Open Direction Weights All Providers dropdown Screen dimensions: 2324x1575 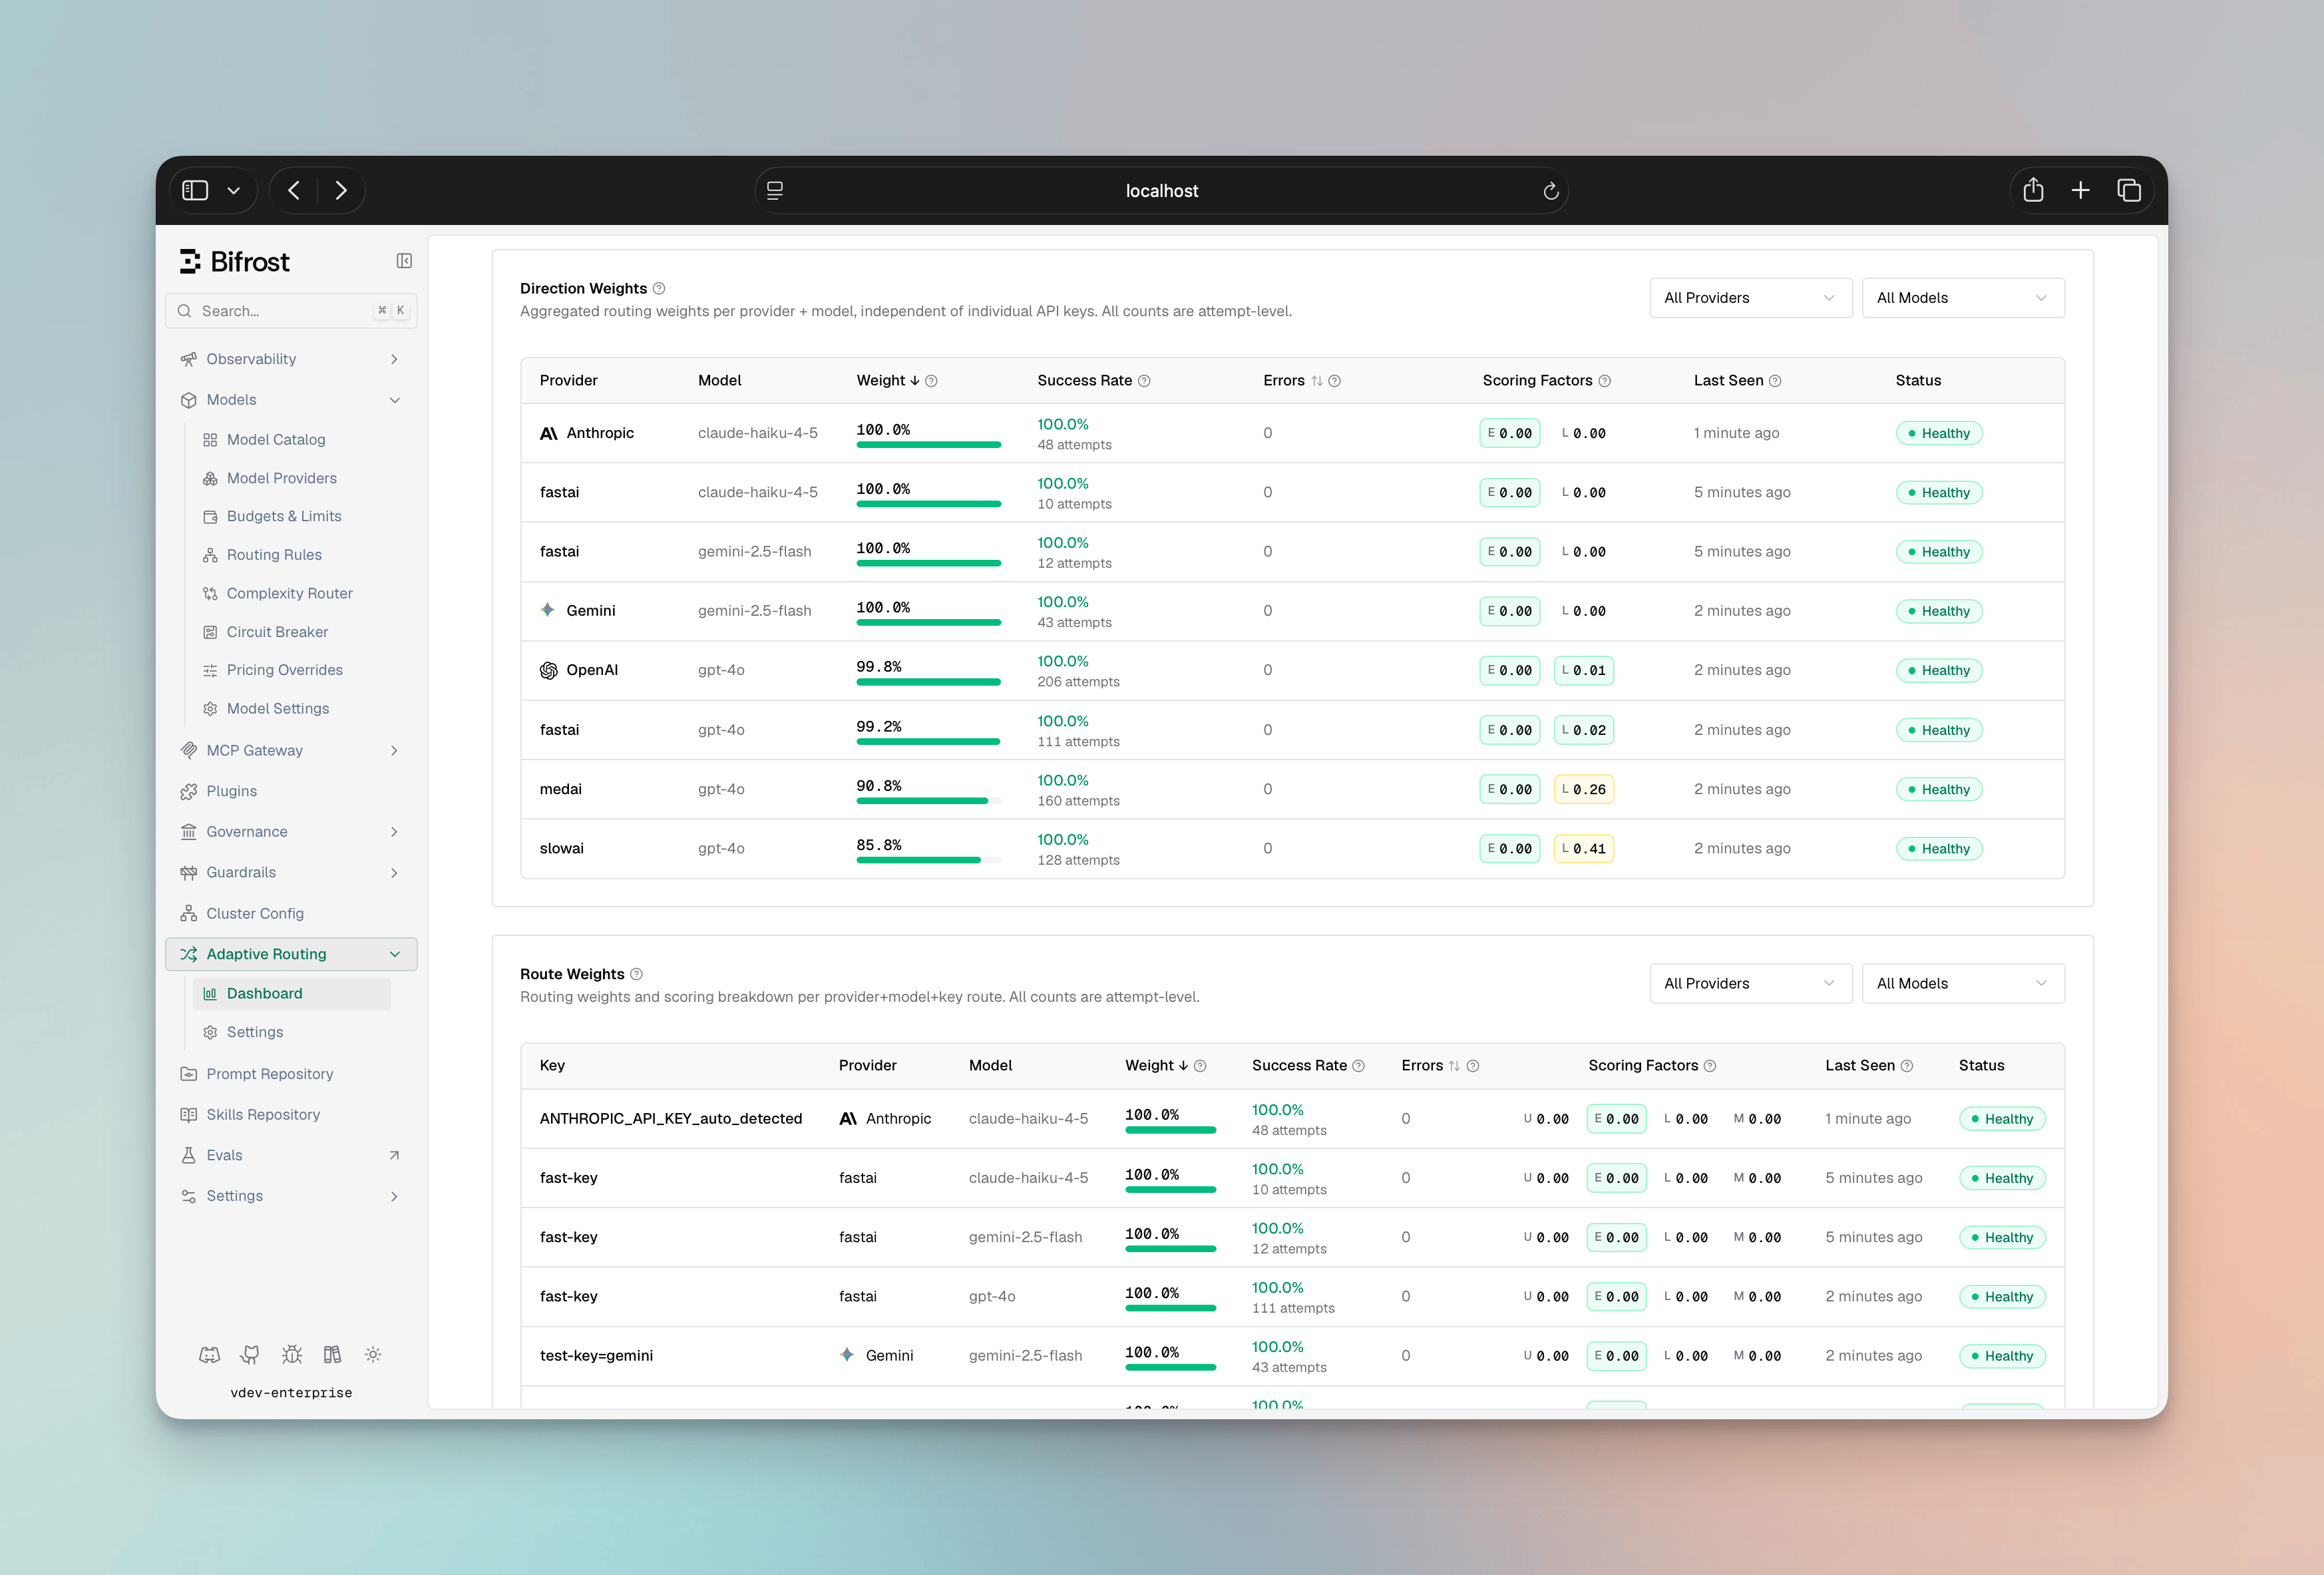pos(1750,298)
